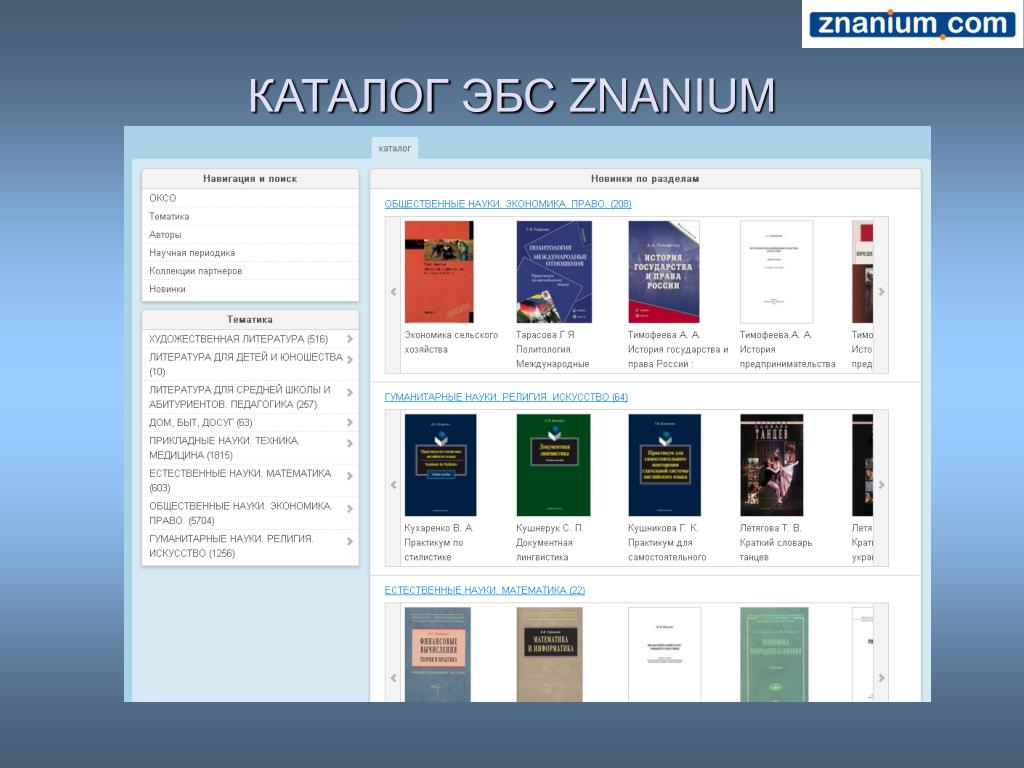Click previous arrow in natural sciences carousel
Image resolution: width=1024 pixels, height=768 pixels.
[393, 678]
